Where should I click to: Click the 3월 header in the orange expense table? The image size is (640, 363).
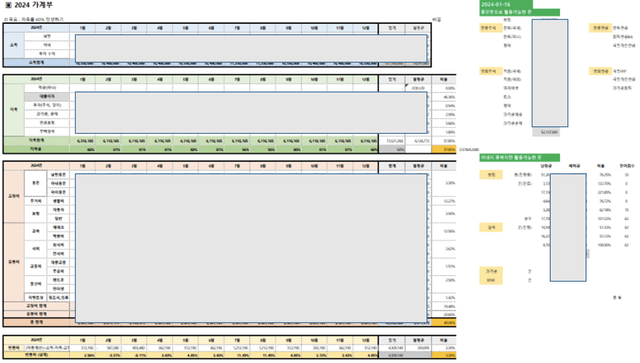tap(134, 166)
